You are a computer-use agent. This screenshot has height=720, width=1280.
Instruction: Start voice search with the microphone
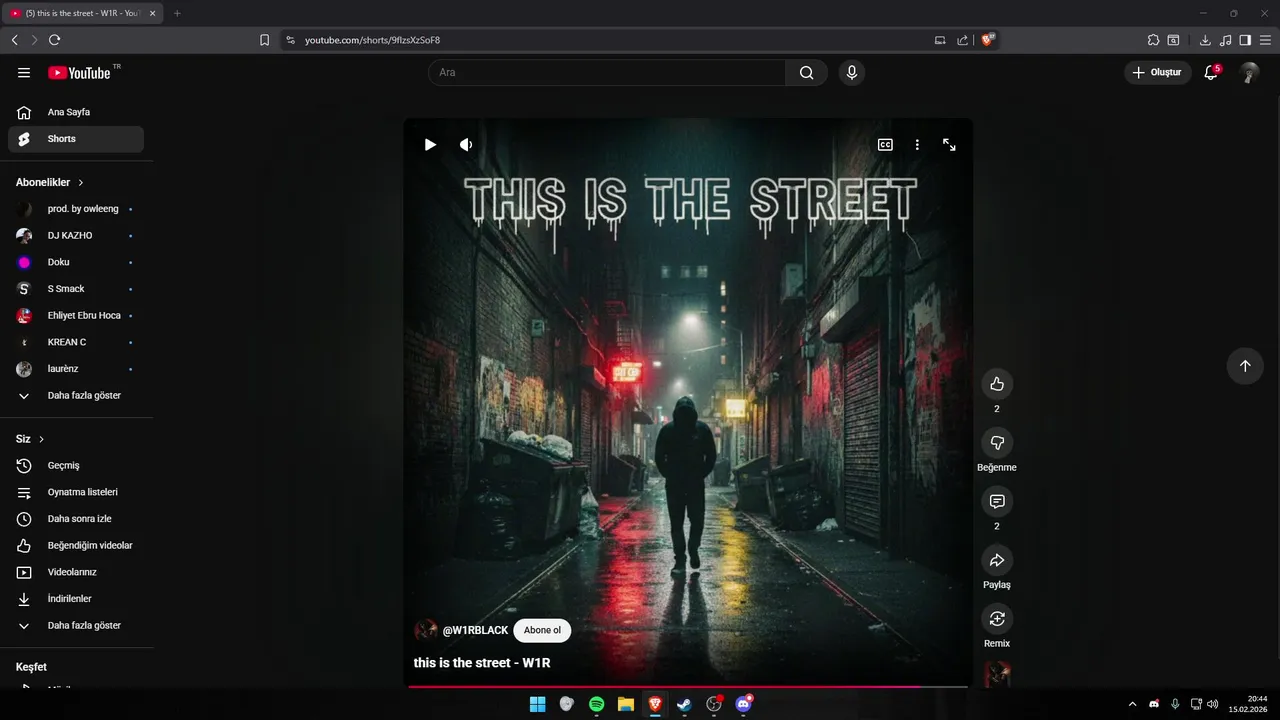point(852,72)
